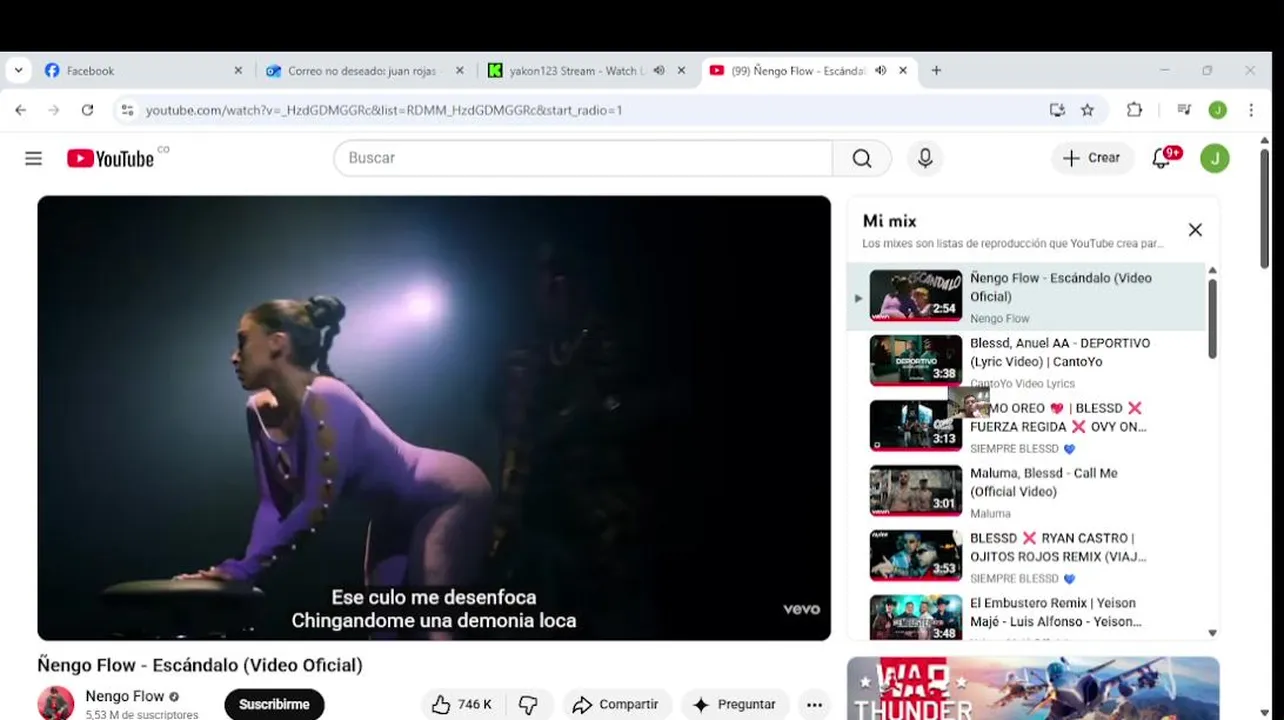
Task: Play Ñengo Flow Escándalo thumbnail in mix
Action: click(x=915, y=296)
